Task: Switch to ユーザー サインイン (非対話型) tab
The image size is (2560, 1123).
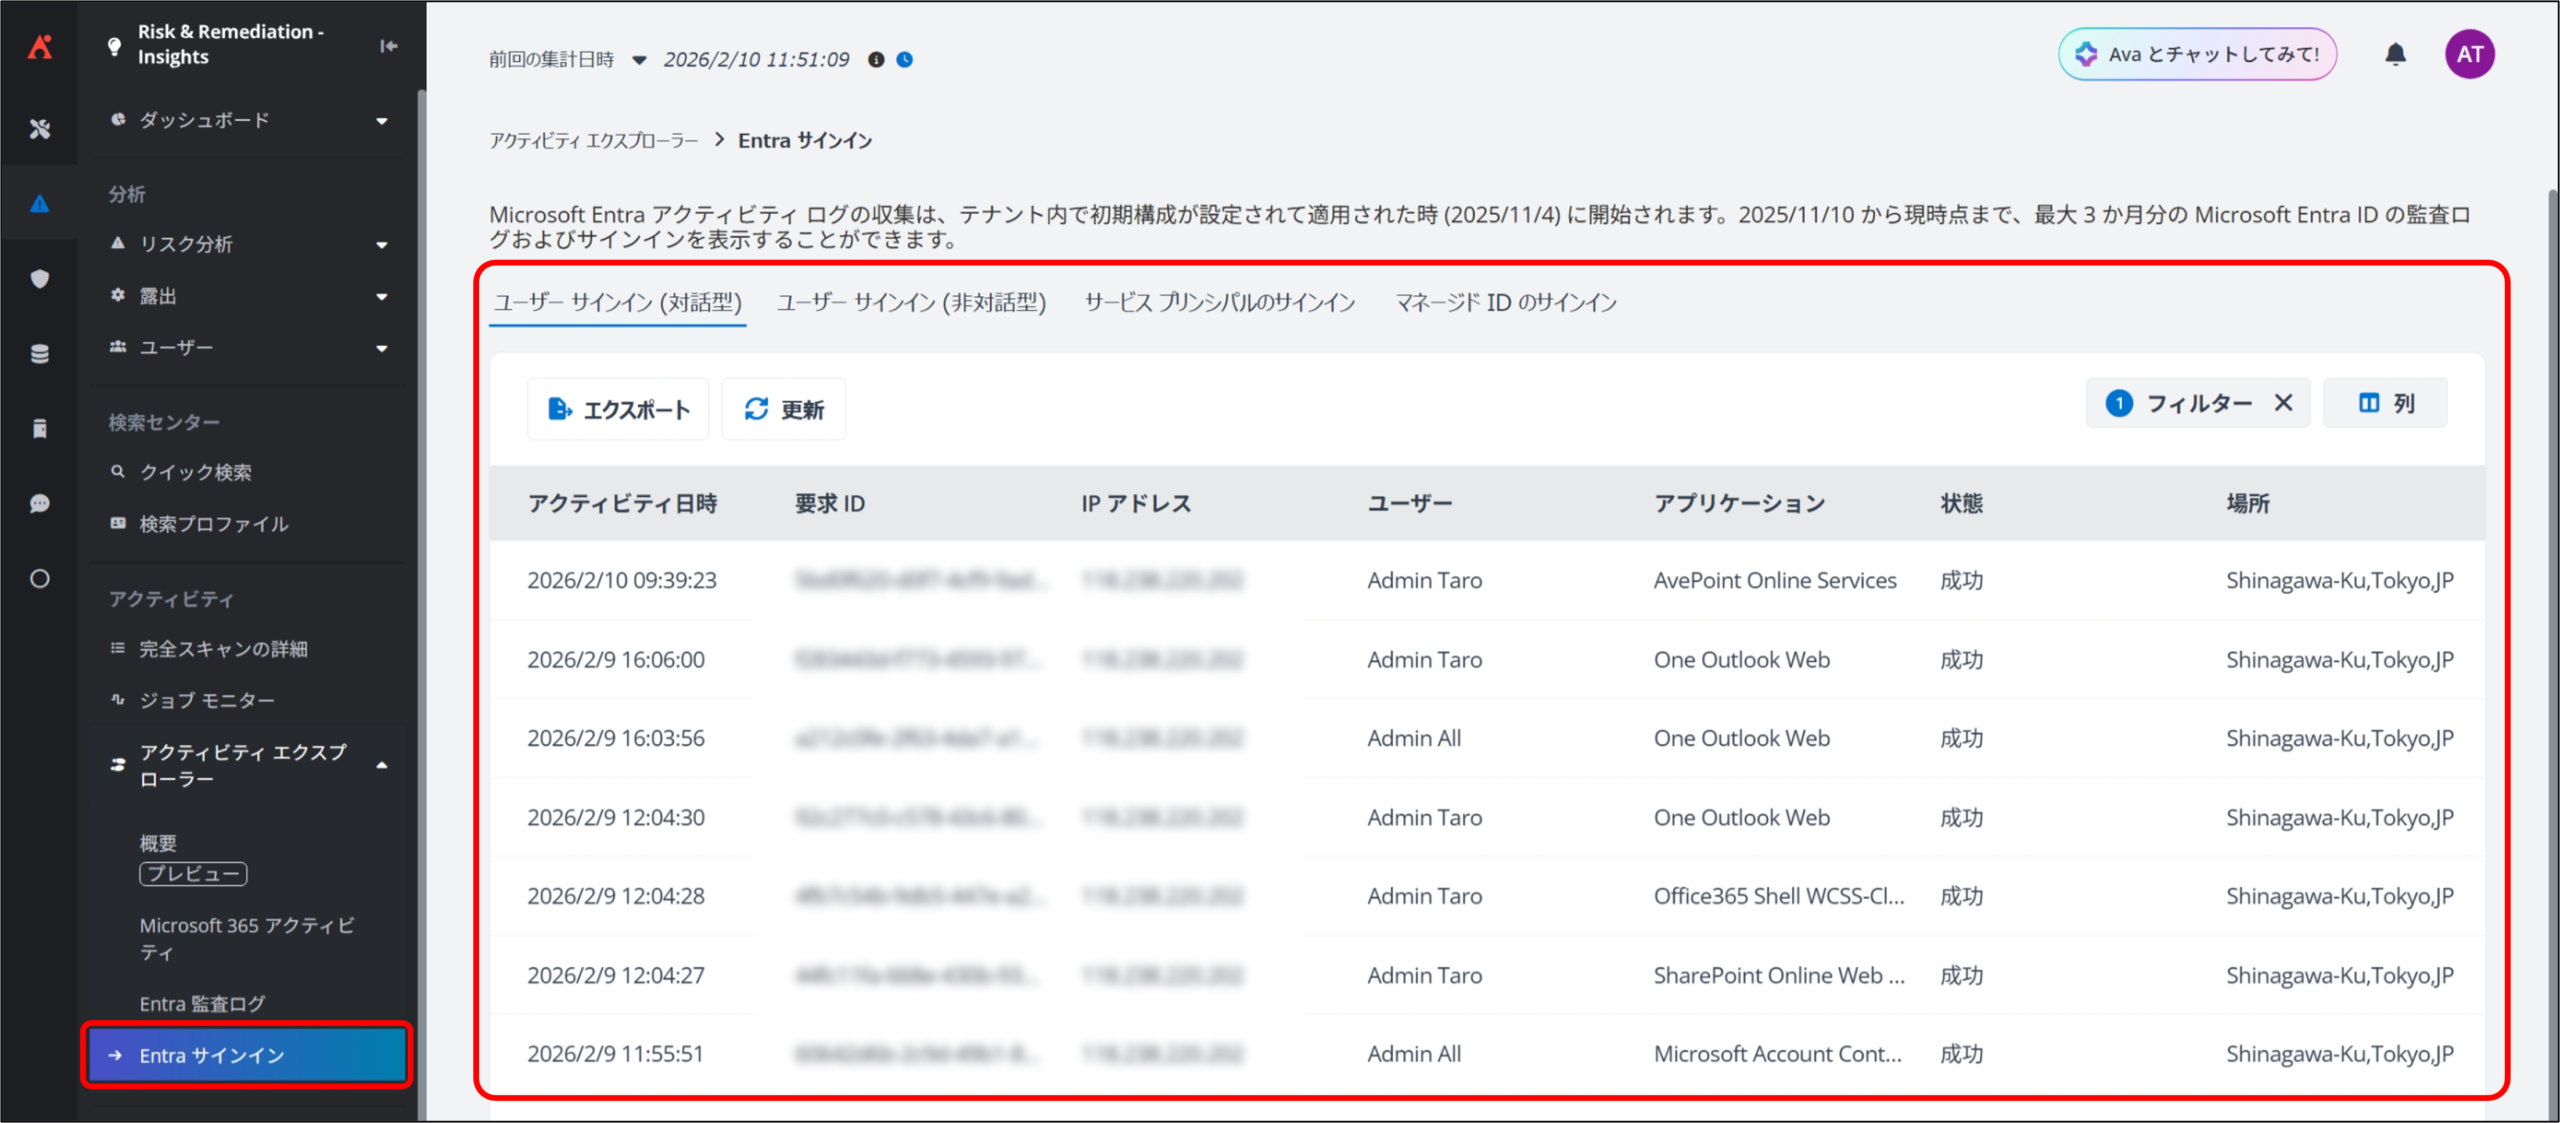Action: 911,302
